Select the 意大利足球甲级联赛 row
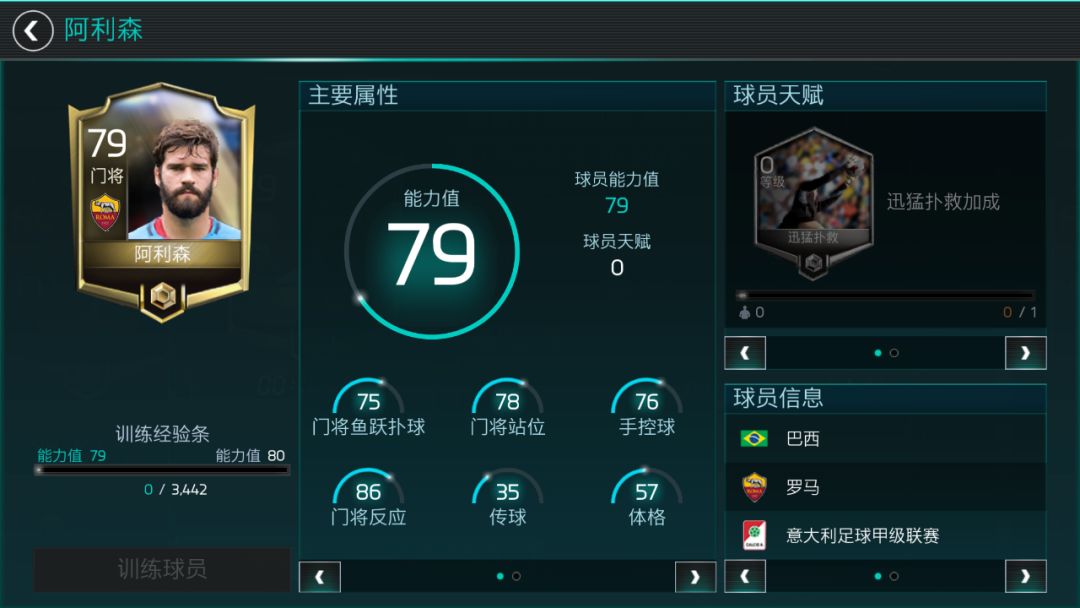This screenshot has width=1080, height=608. [x=885, y=535]
